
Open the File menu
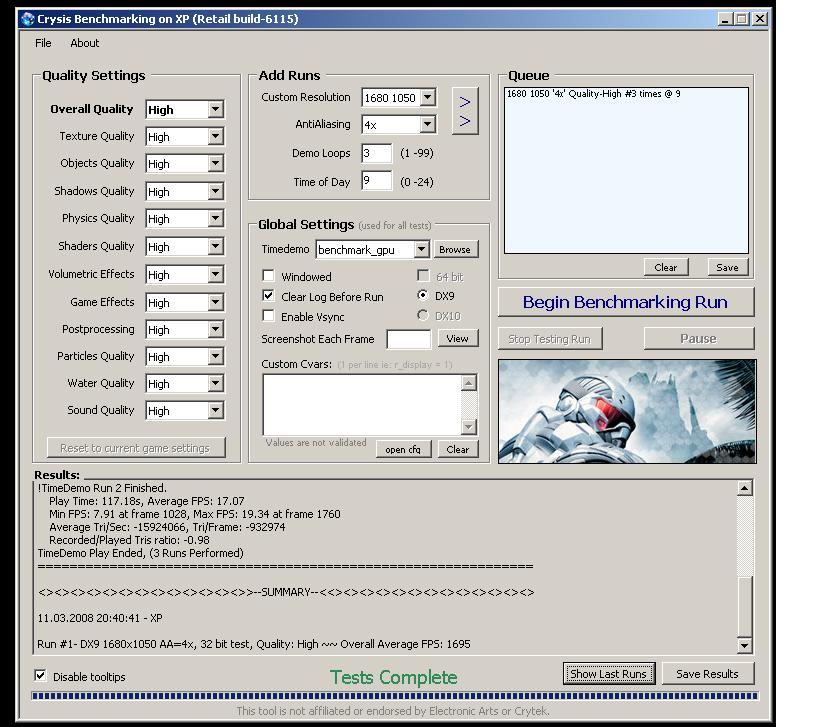click(x=43, y=43)
